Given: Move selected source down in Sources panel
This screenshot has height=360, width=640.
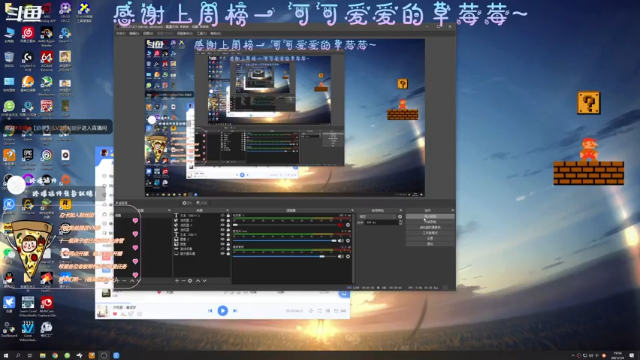Looking at the screenshot, I should click(x=204, y=280).
